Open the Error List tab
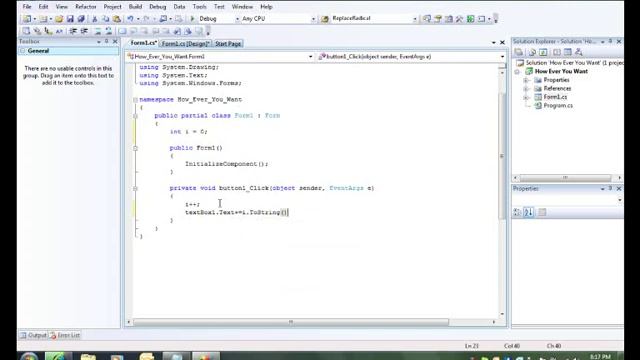 click(x=65, y=335)
